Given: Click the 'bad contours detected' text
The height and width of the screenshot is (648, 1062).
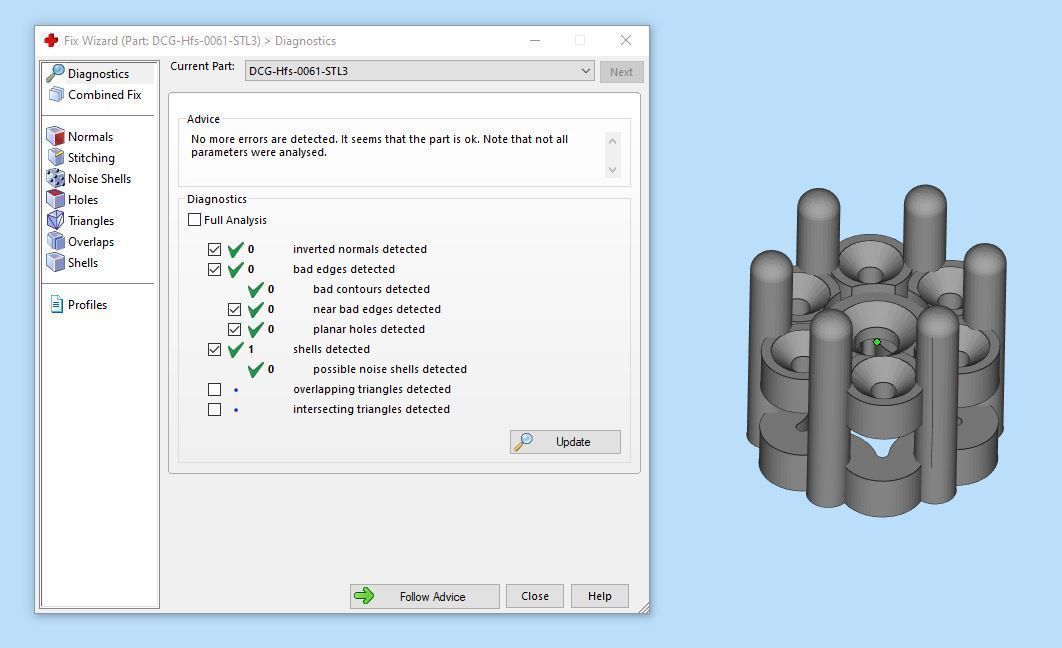Looking at the screenshot, I should (371, 289).
